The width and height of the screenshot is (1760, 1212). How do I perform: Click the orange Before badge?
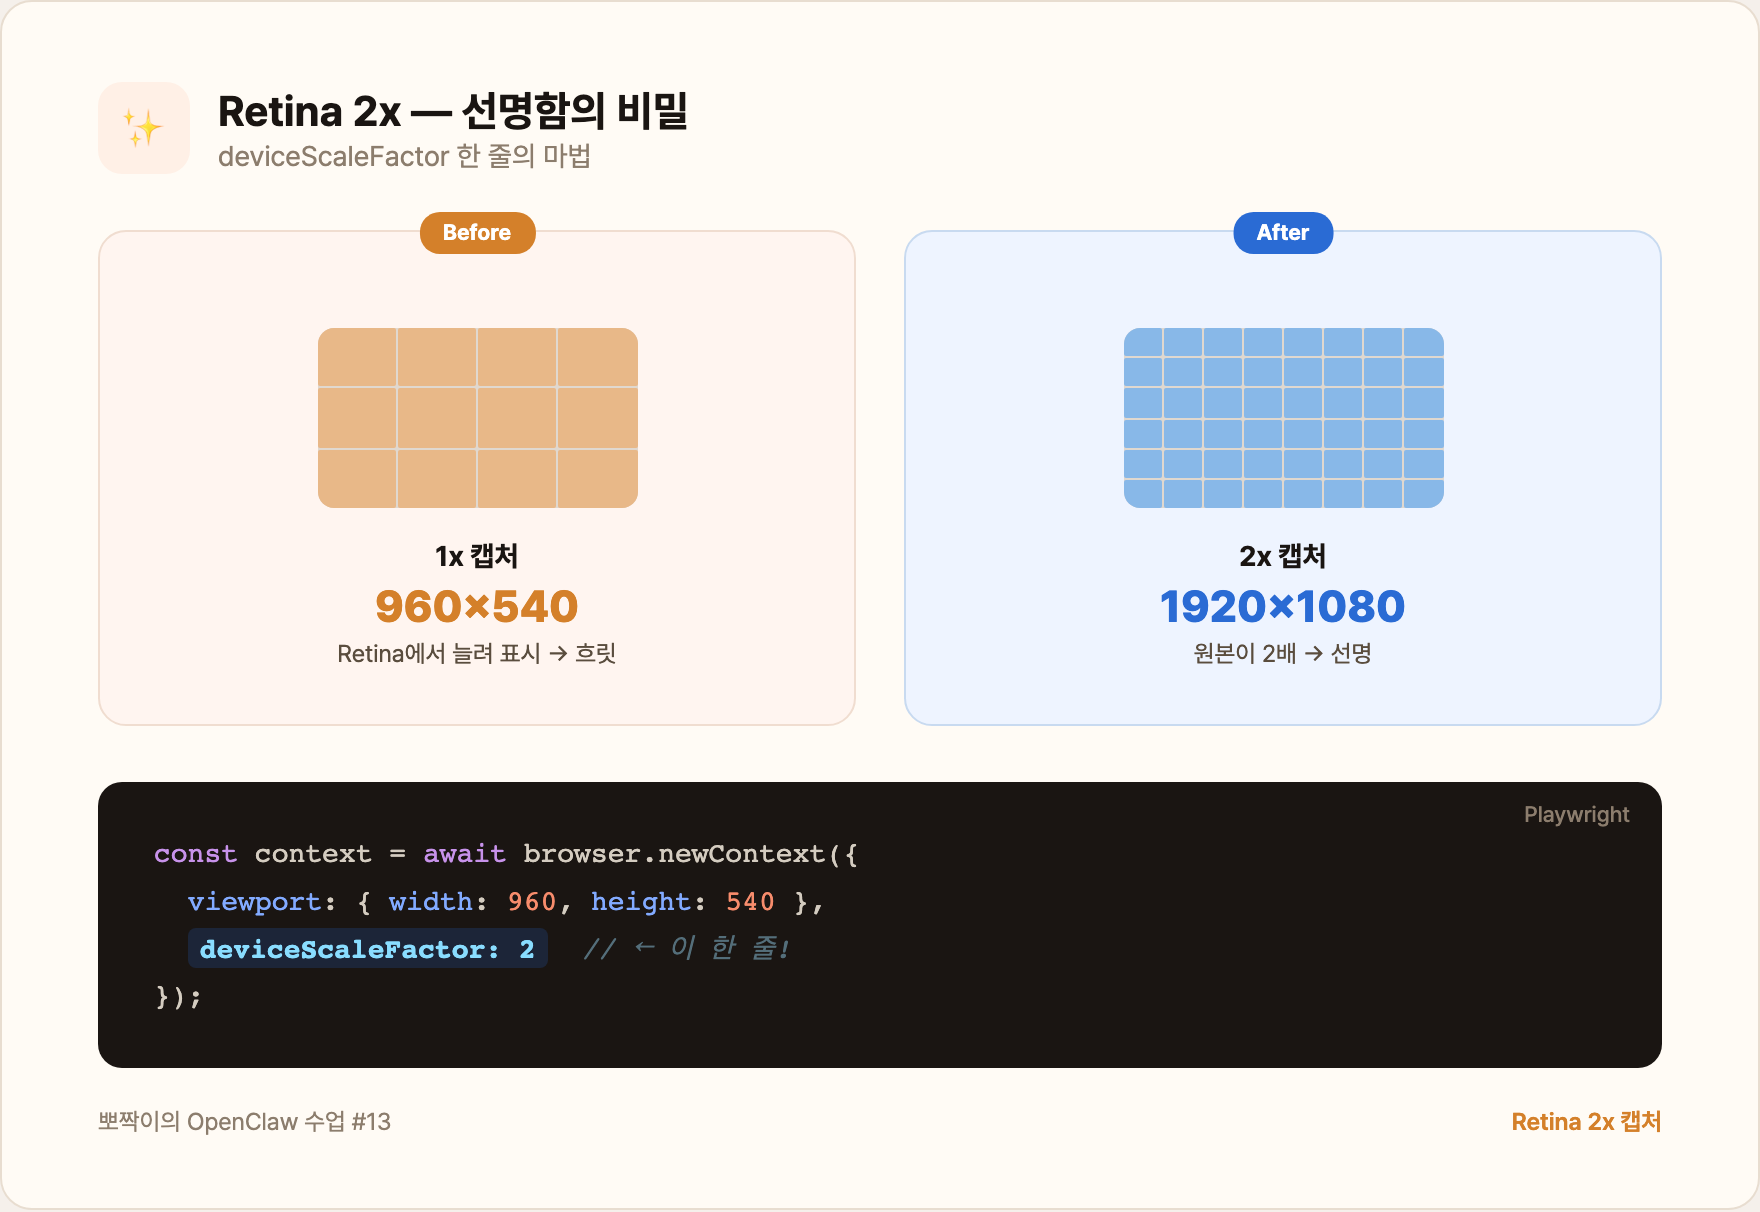(x=477, y=233)
